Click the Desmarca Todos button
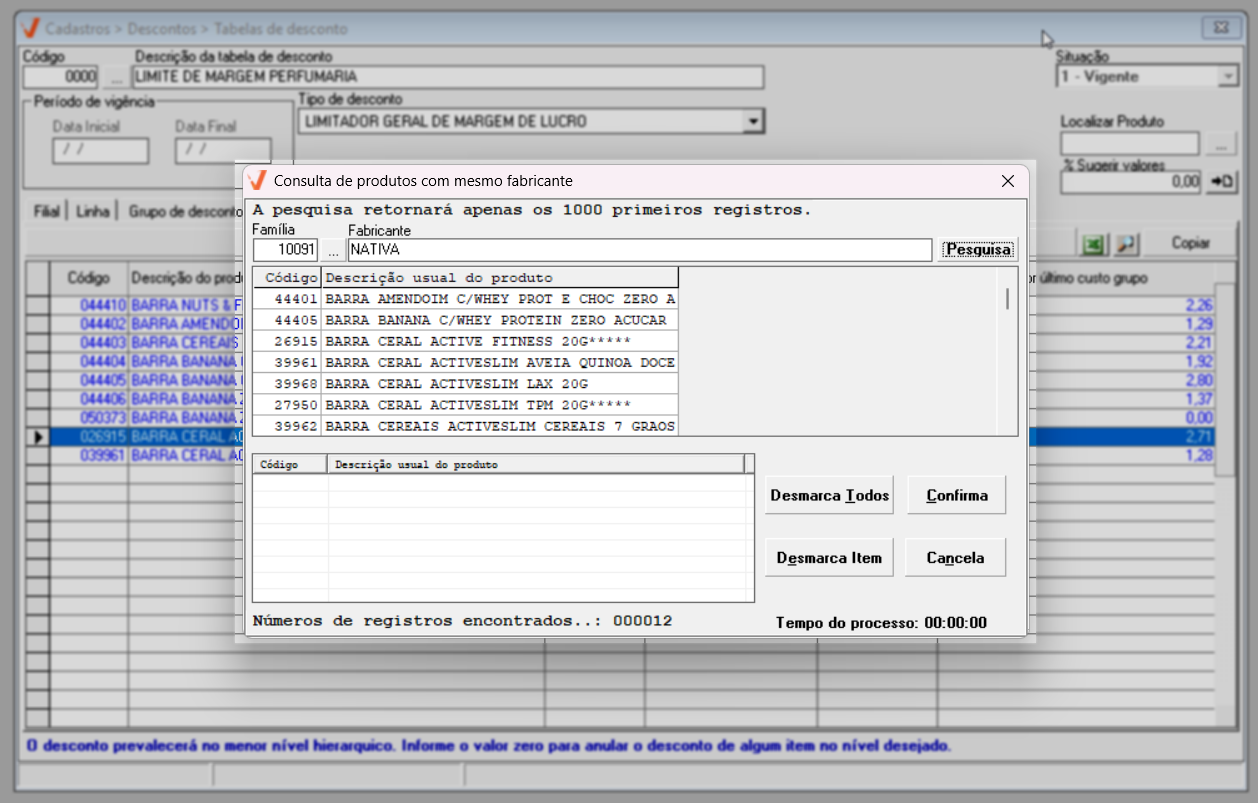The image size is (1258, 803). (829, 496)
